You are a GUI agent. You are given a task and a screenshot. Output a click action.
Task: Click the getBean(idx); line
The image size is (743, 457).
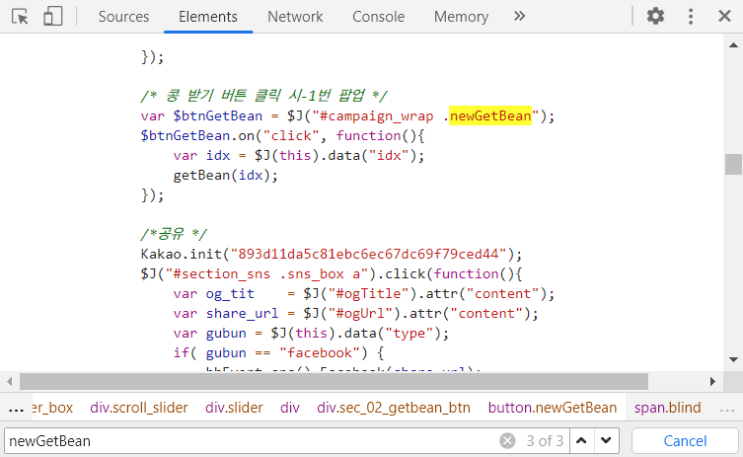click(225, 175)
